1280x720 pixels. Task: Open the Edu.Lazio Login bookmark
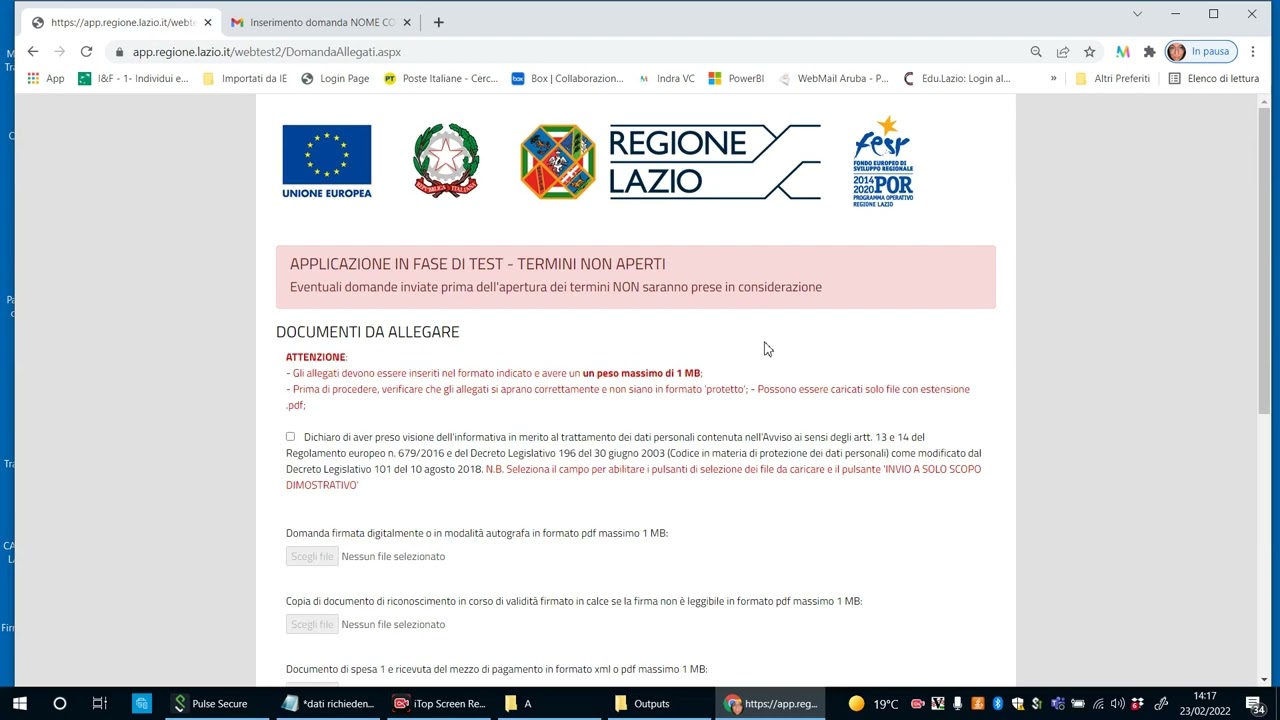956,78
